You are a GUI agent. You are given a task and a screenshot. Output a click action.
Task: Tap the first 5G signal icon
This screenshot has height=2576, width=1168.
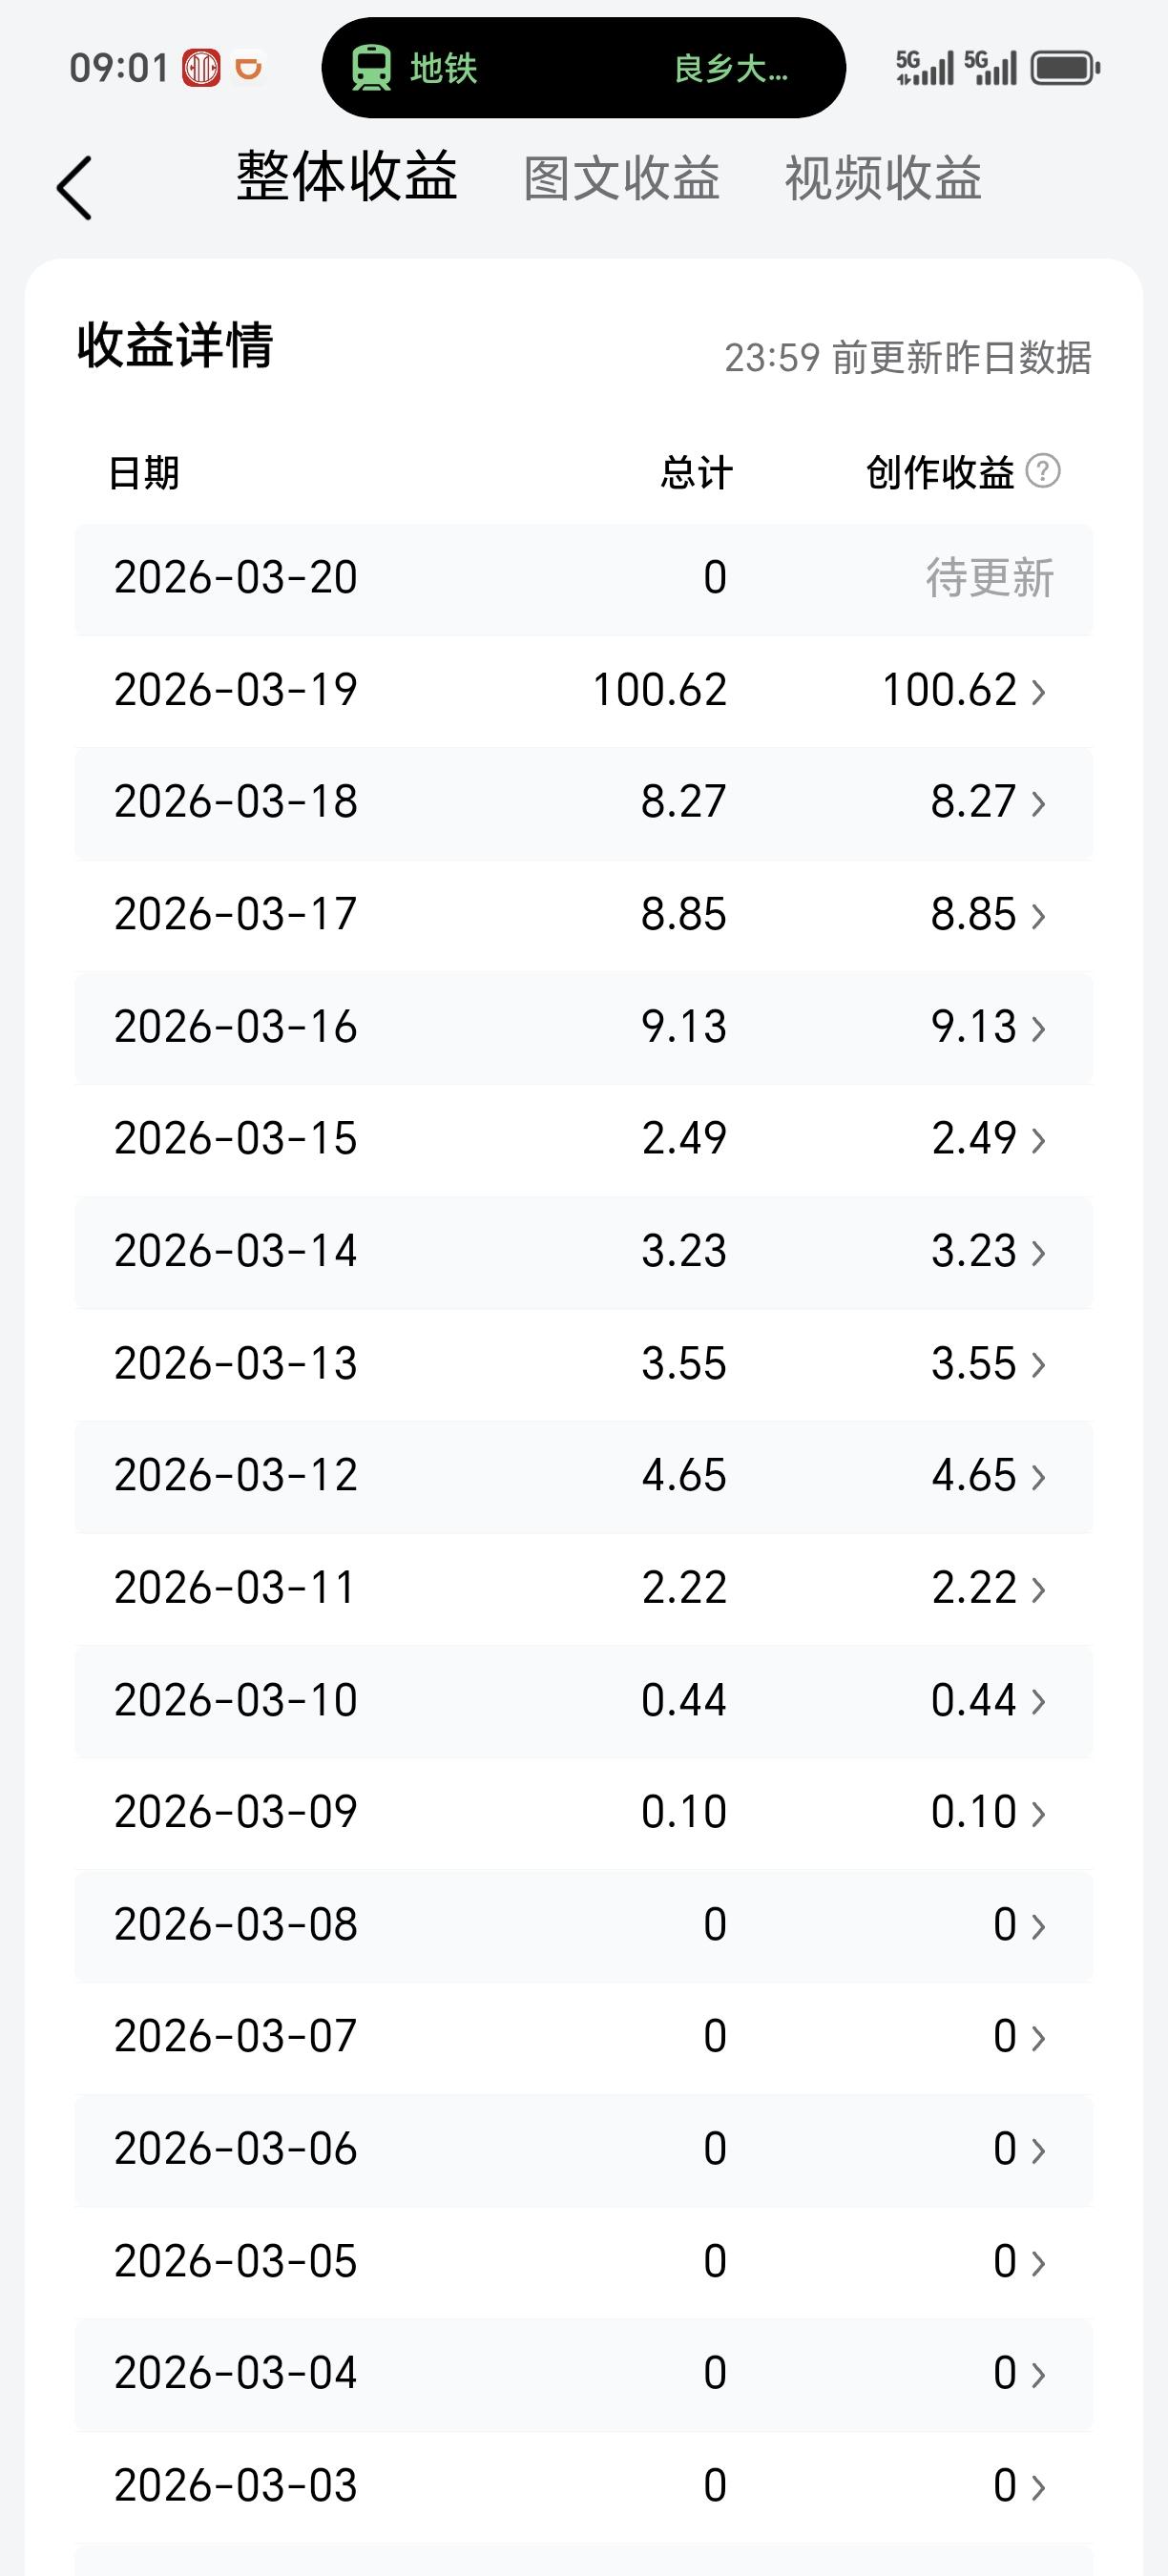pos(924,68)
